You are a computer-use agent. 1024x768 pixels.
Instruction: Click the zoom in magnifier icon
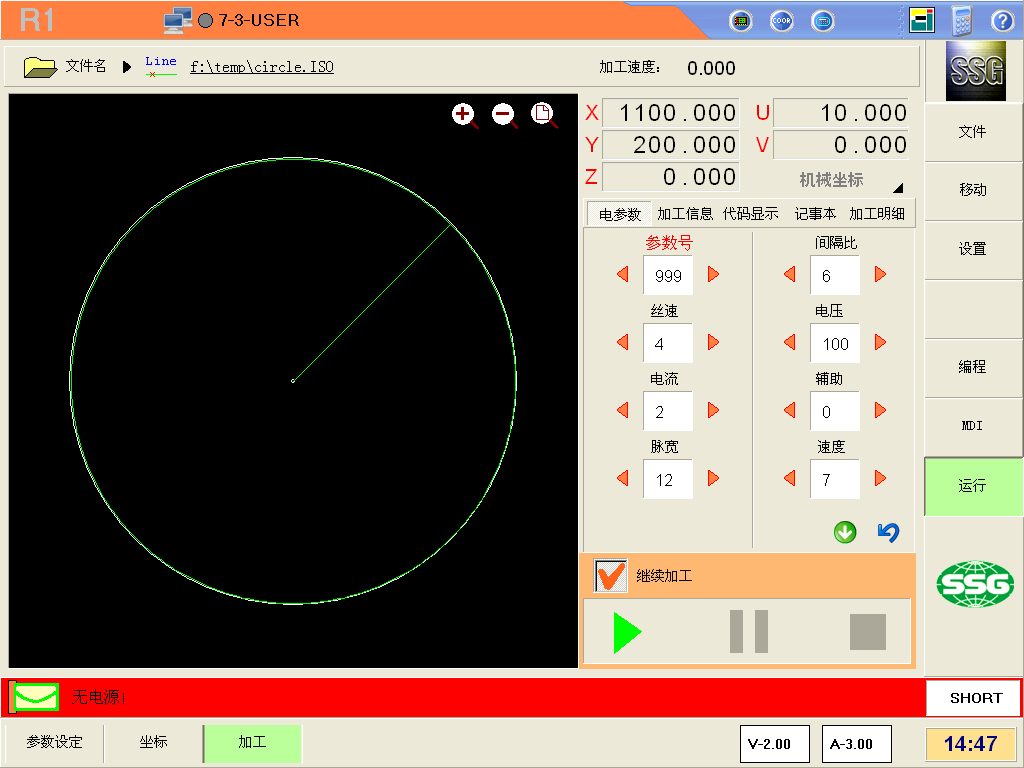[464, 115]
